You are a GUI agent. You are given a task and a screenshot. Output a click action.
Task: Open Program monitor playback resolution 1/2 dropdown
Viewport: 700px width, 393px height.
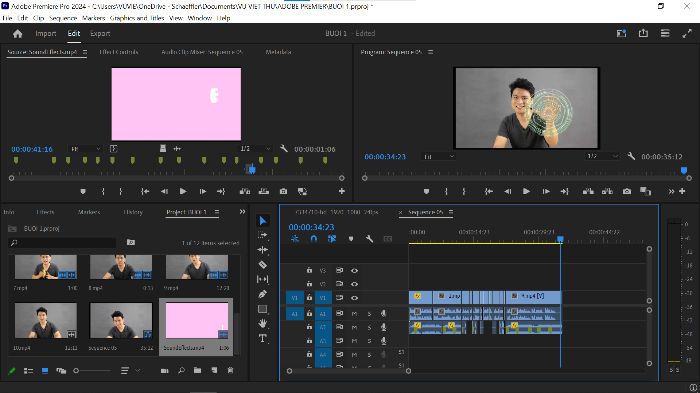(603, 156)
